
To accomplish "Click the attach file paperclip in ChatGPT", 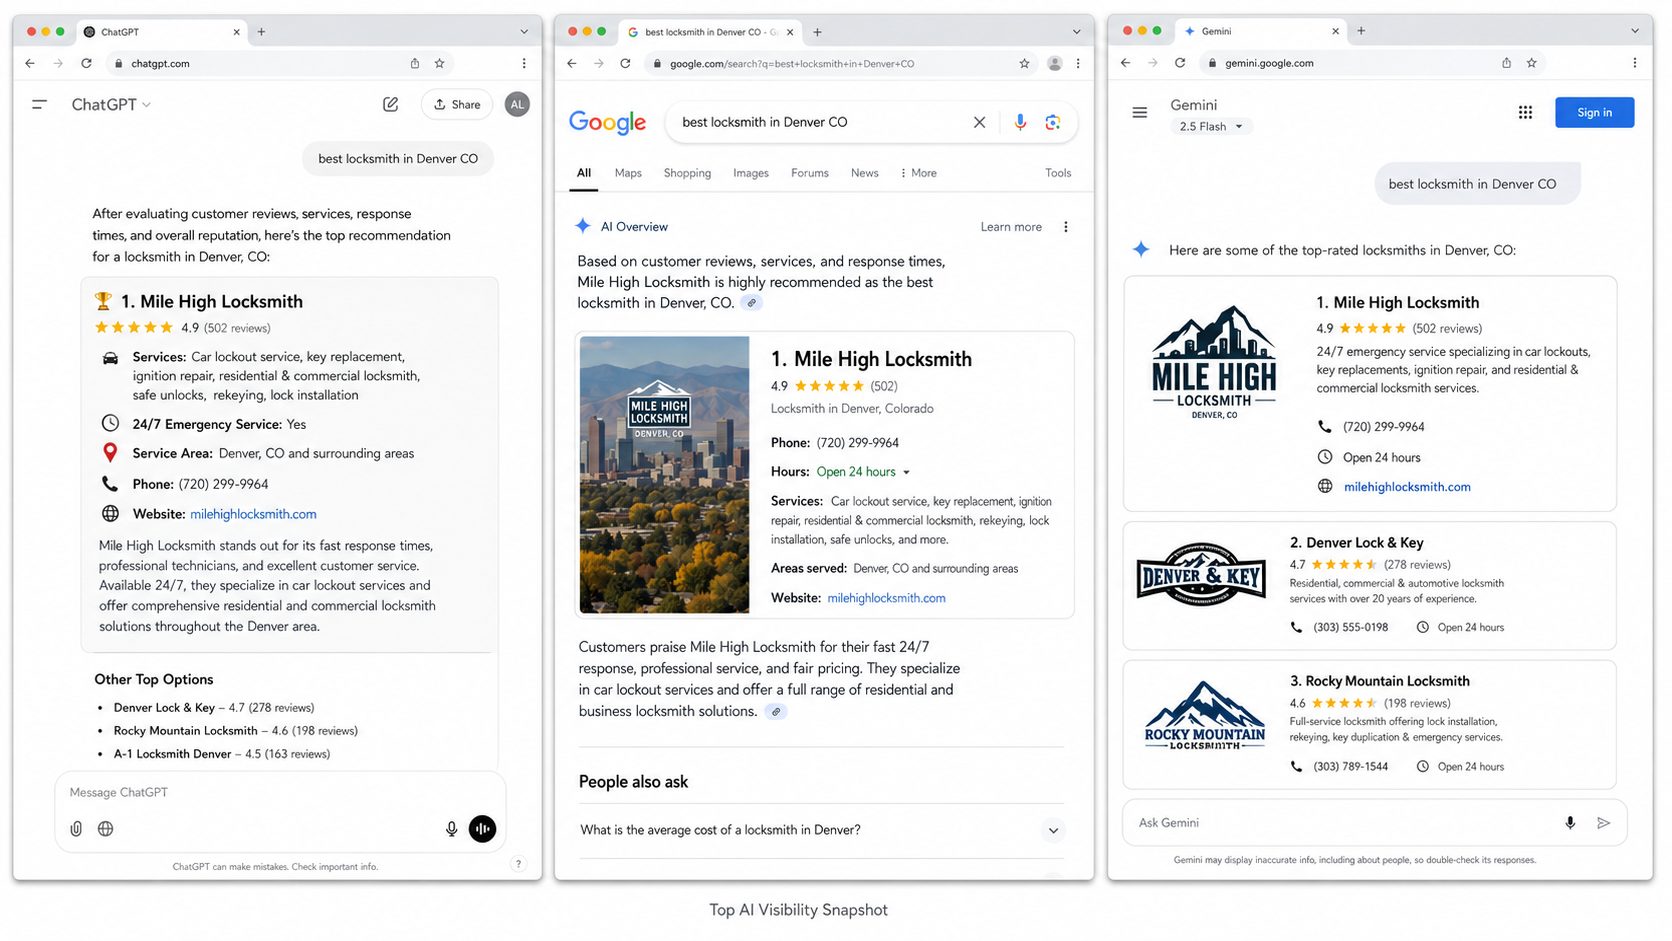I will click(76, 829).
